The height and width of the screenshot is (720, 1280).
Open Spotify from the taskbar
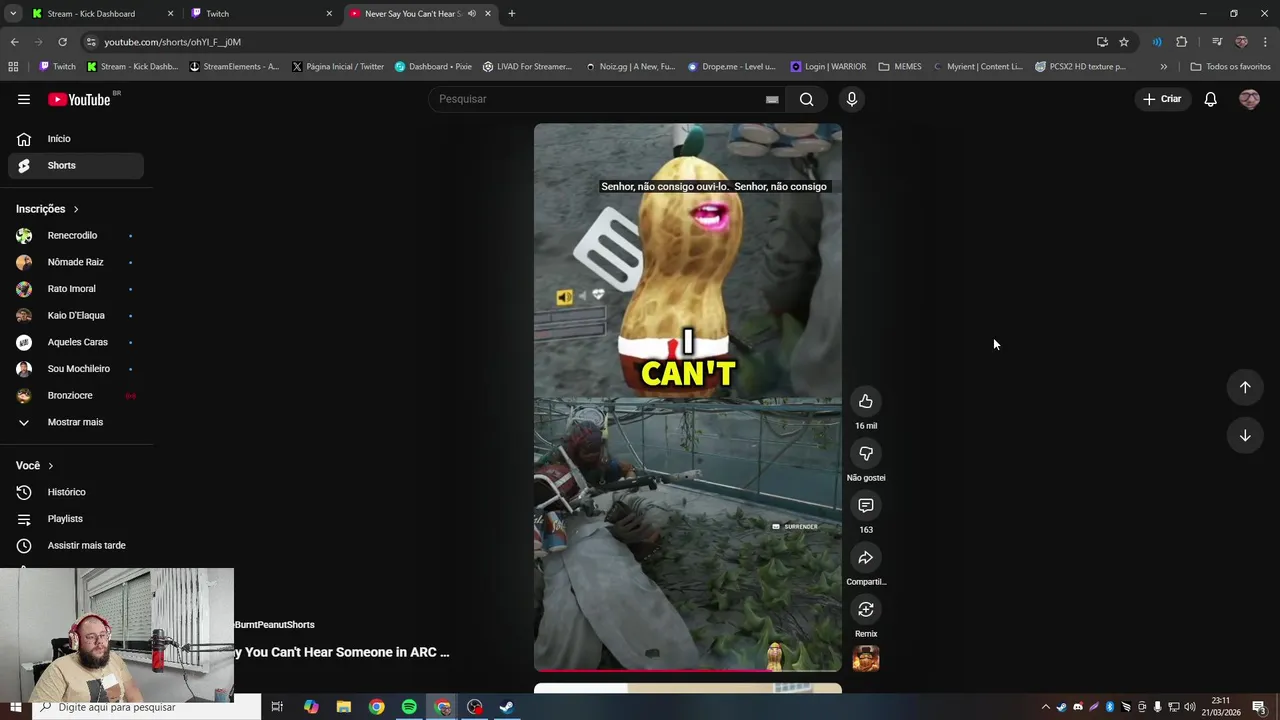[409, 707]
